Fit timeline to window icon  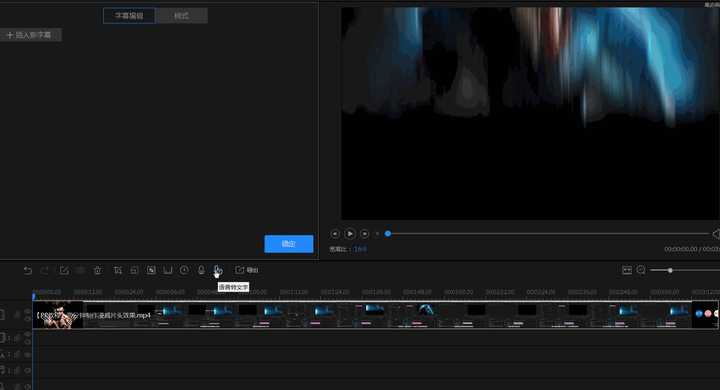tap(627, 270)
